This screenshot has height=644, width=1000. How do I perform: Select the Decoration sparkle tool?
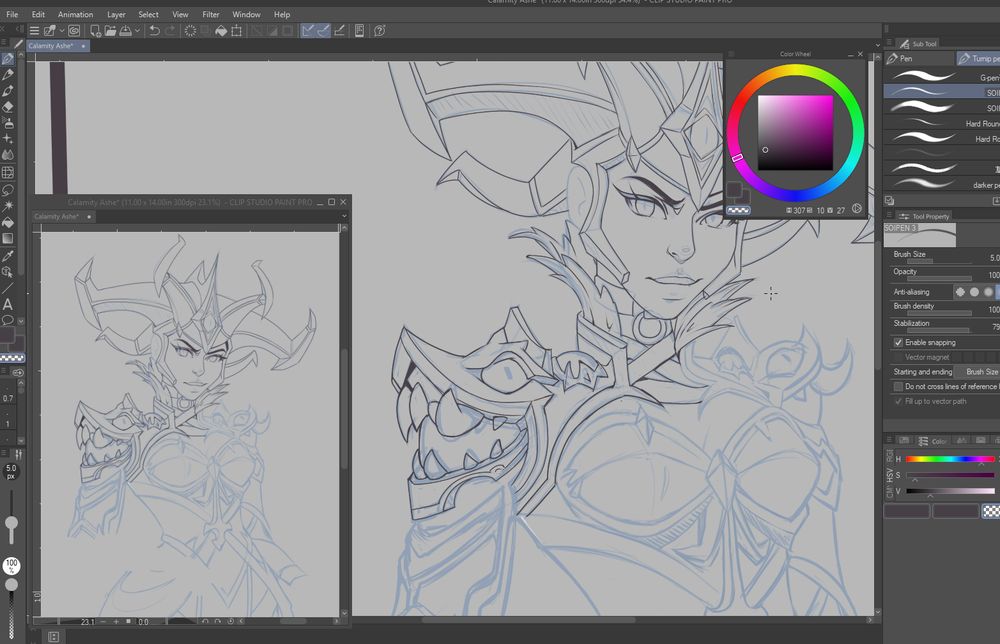8,138
